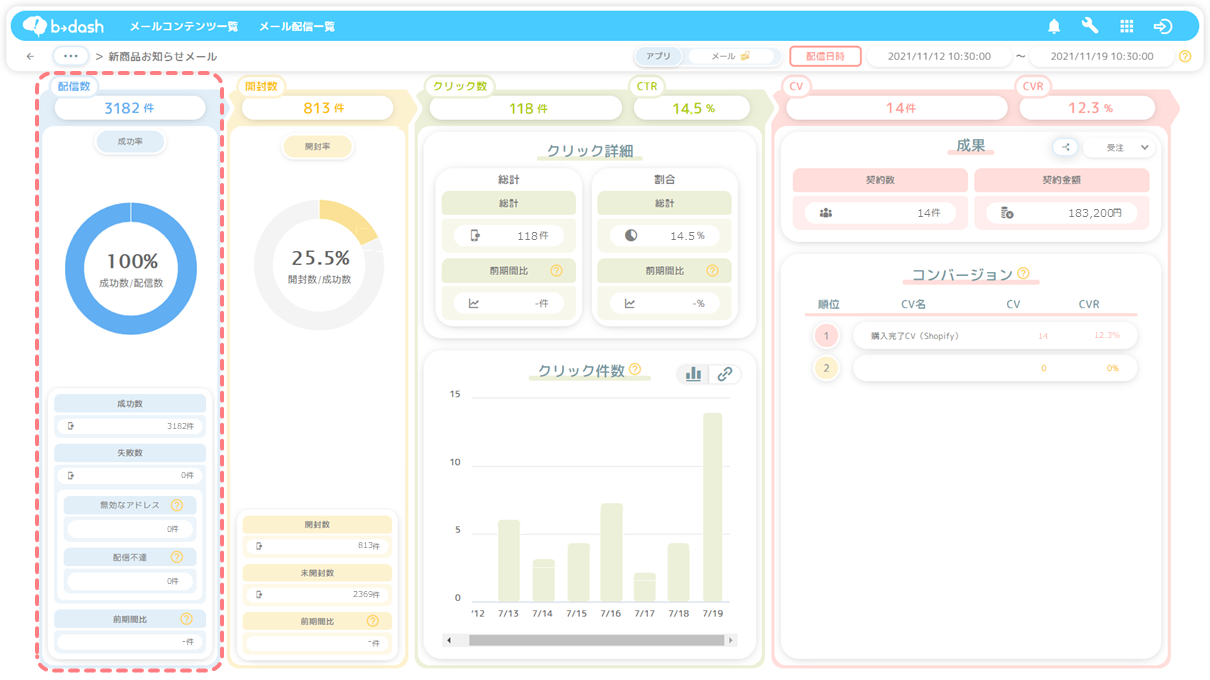Select the メール toggle option
Image resolution: width=1210 pixels, height=680 pixels.
click(x=730, y=57)
